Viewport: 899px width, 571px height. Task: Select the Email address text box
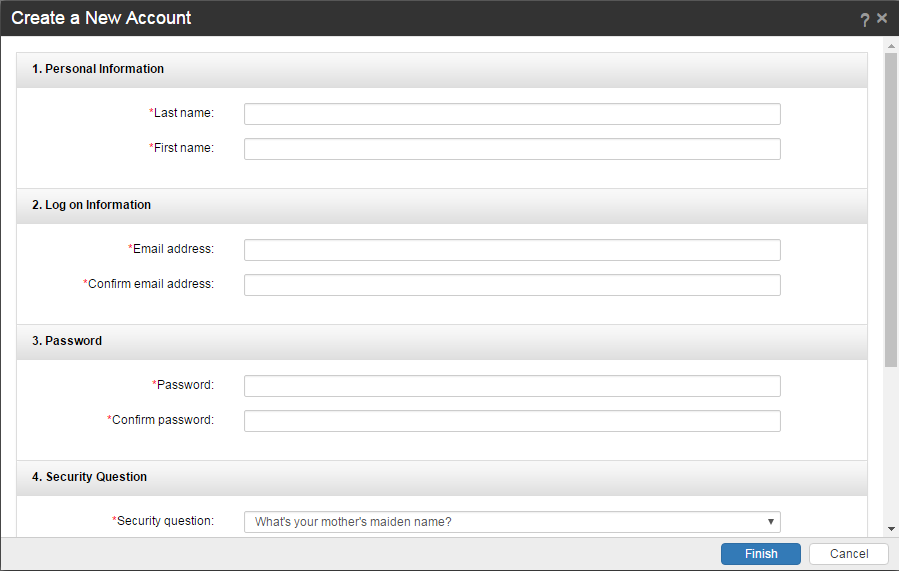(x=512, y=250)
